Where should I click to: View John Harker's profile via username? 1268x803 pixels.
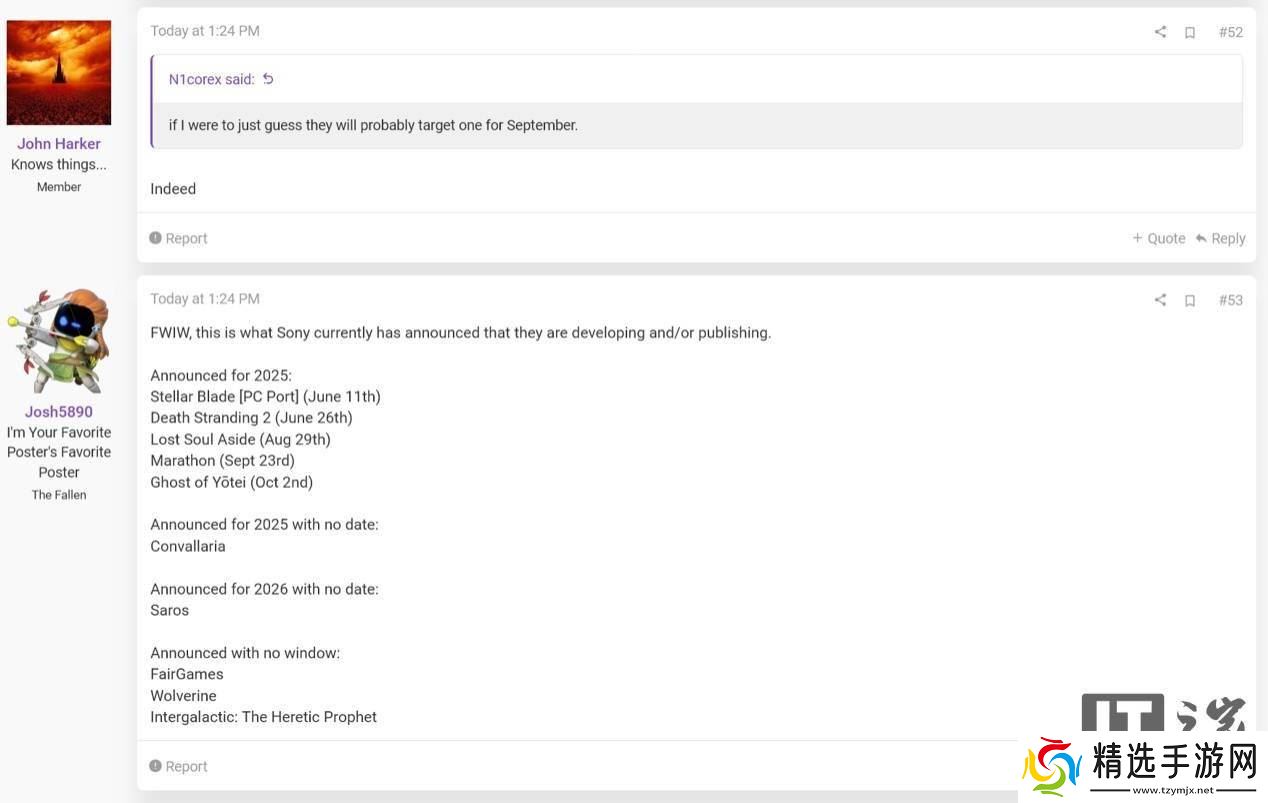point(59,143)
